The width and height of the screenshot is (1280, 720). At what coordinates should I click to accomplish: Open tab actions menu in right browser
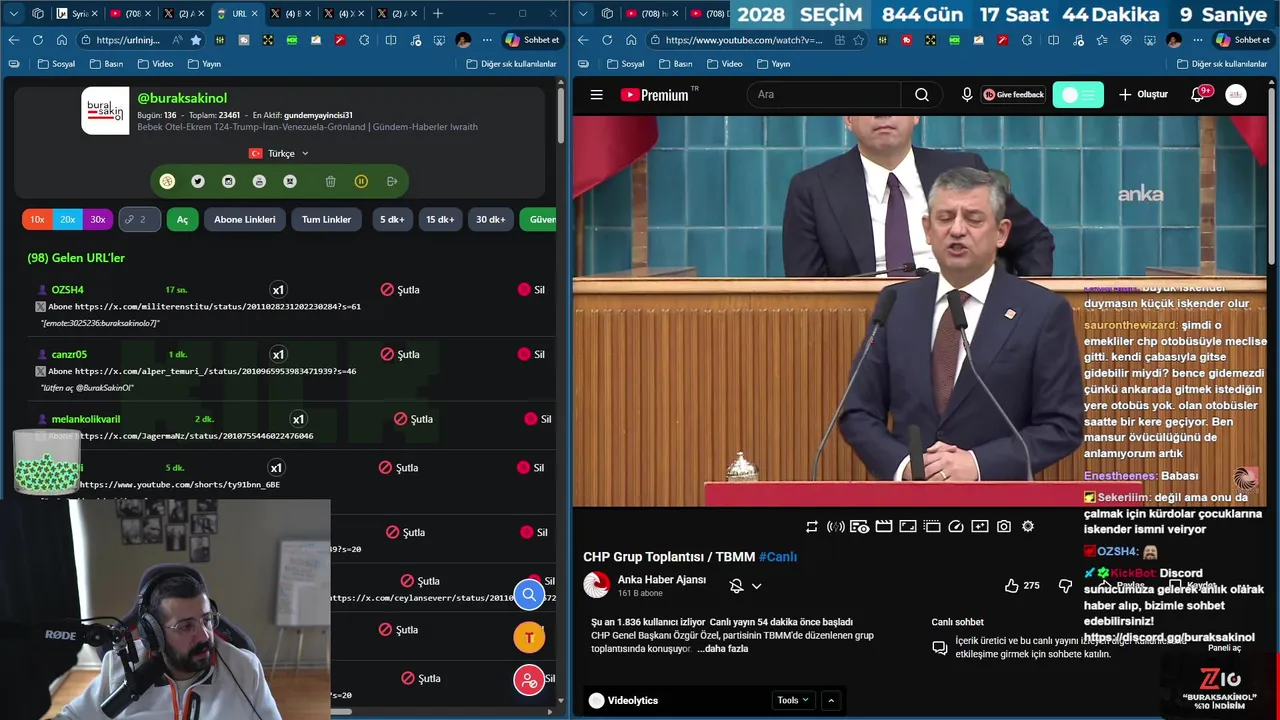pos(584,13)
